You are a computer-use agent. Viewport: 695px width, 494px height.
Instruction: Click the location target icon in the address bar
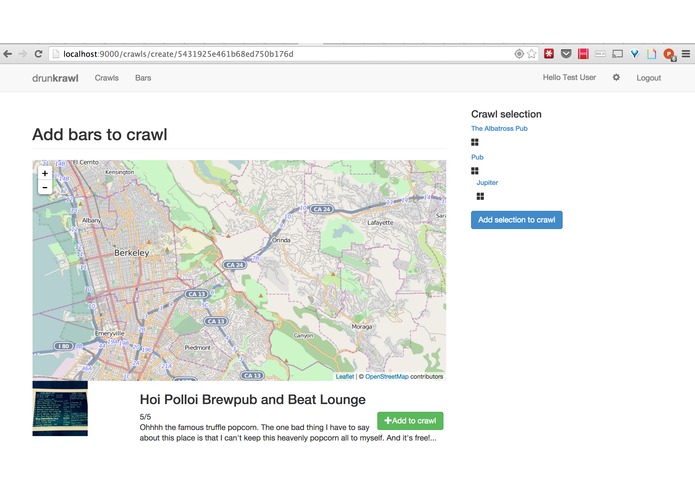click(x=519, y=54)
